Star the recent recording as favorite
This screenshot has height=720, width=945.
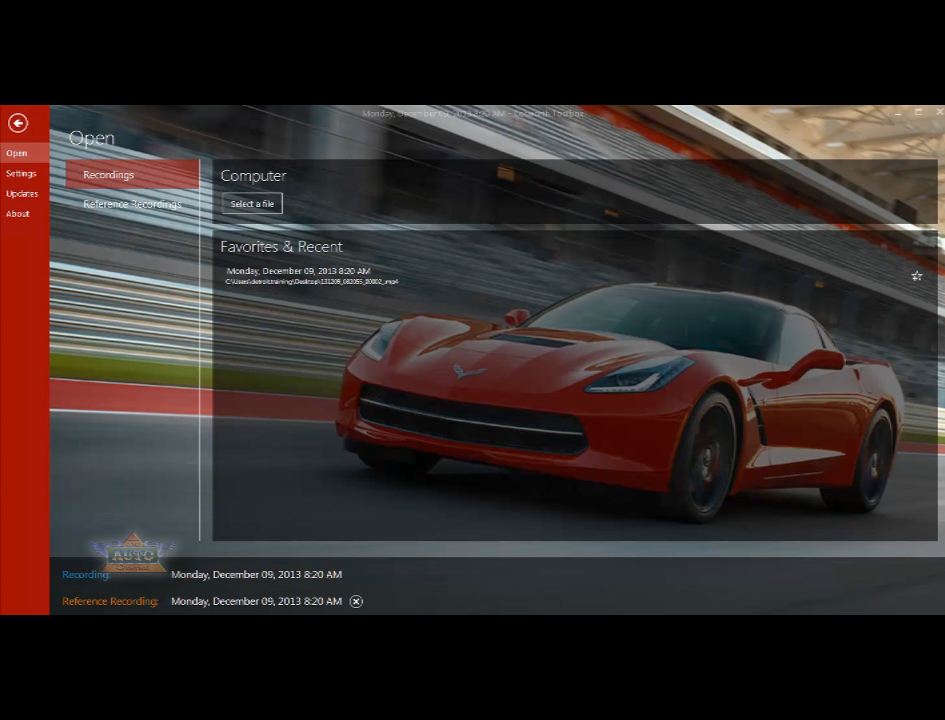click(x=916, y=276)
